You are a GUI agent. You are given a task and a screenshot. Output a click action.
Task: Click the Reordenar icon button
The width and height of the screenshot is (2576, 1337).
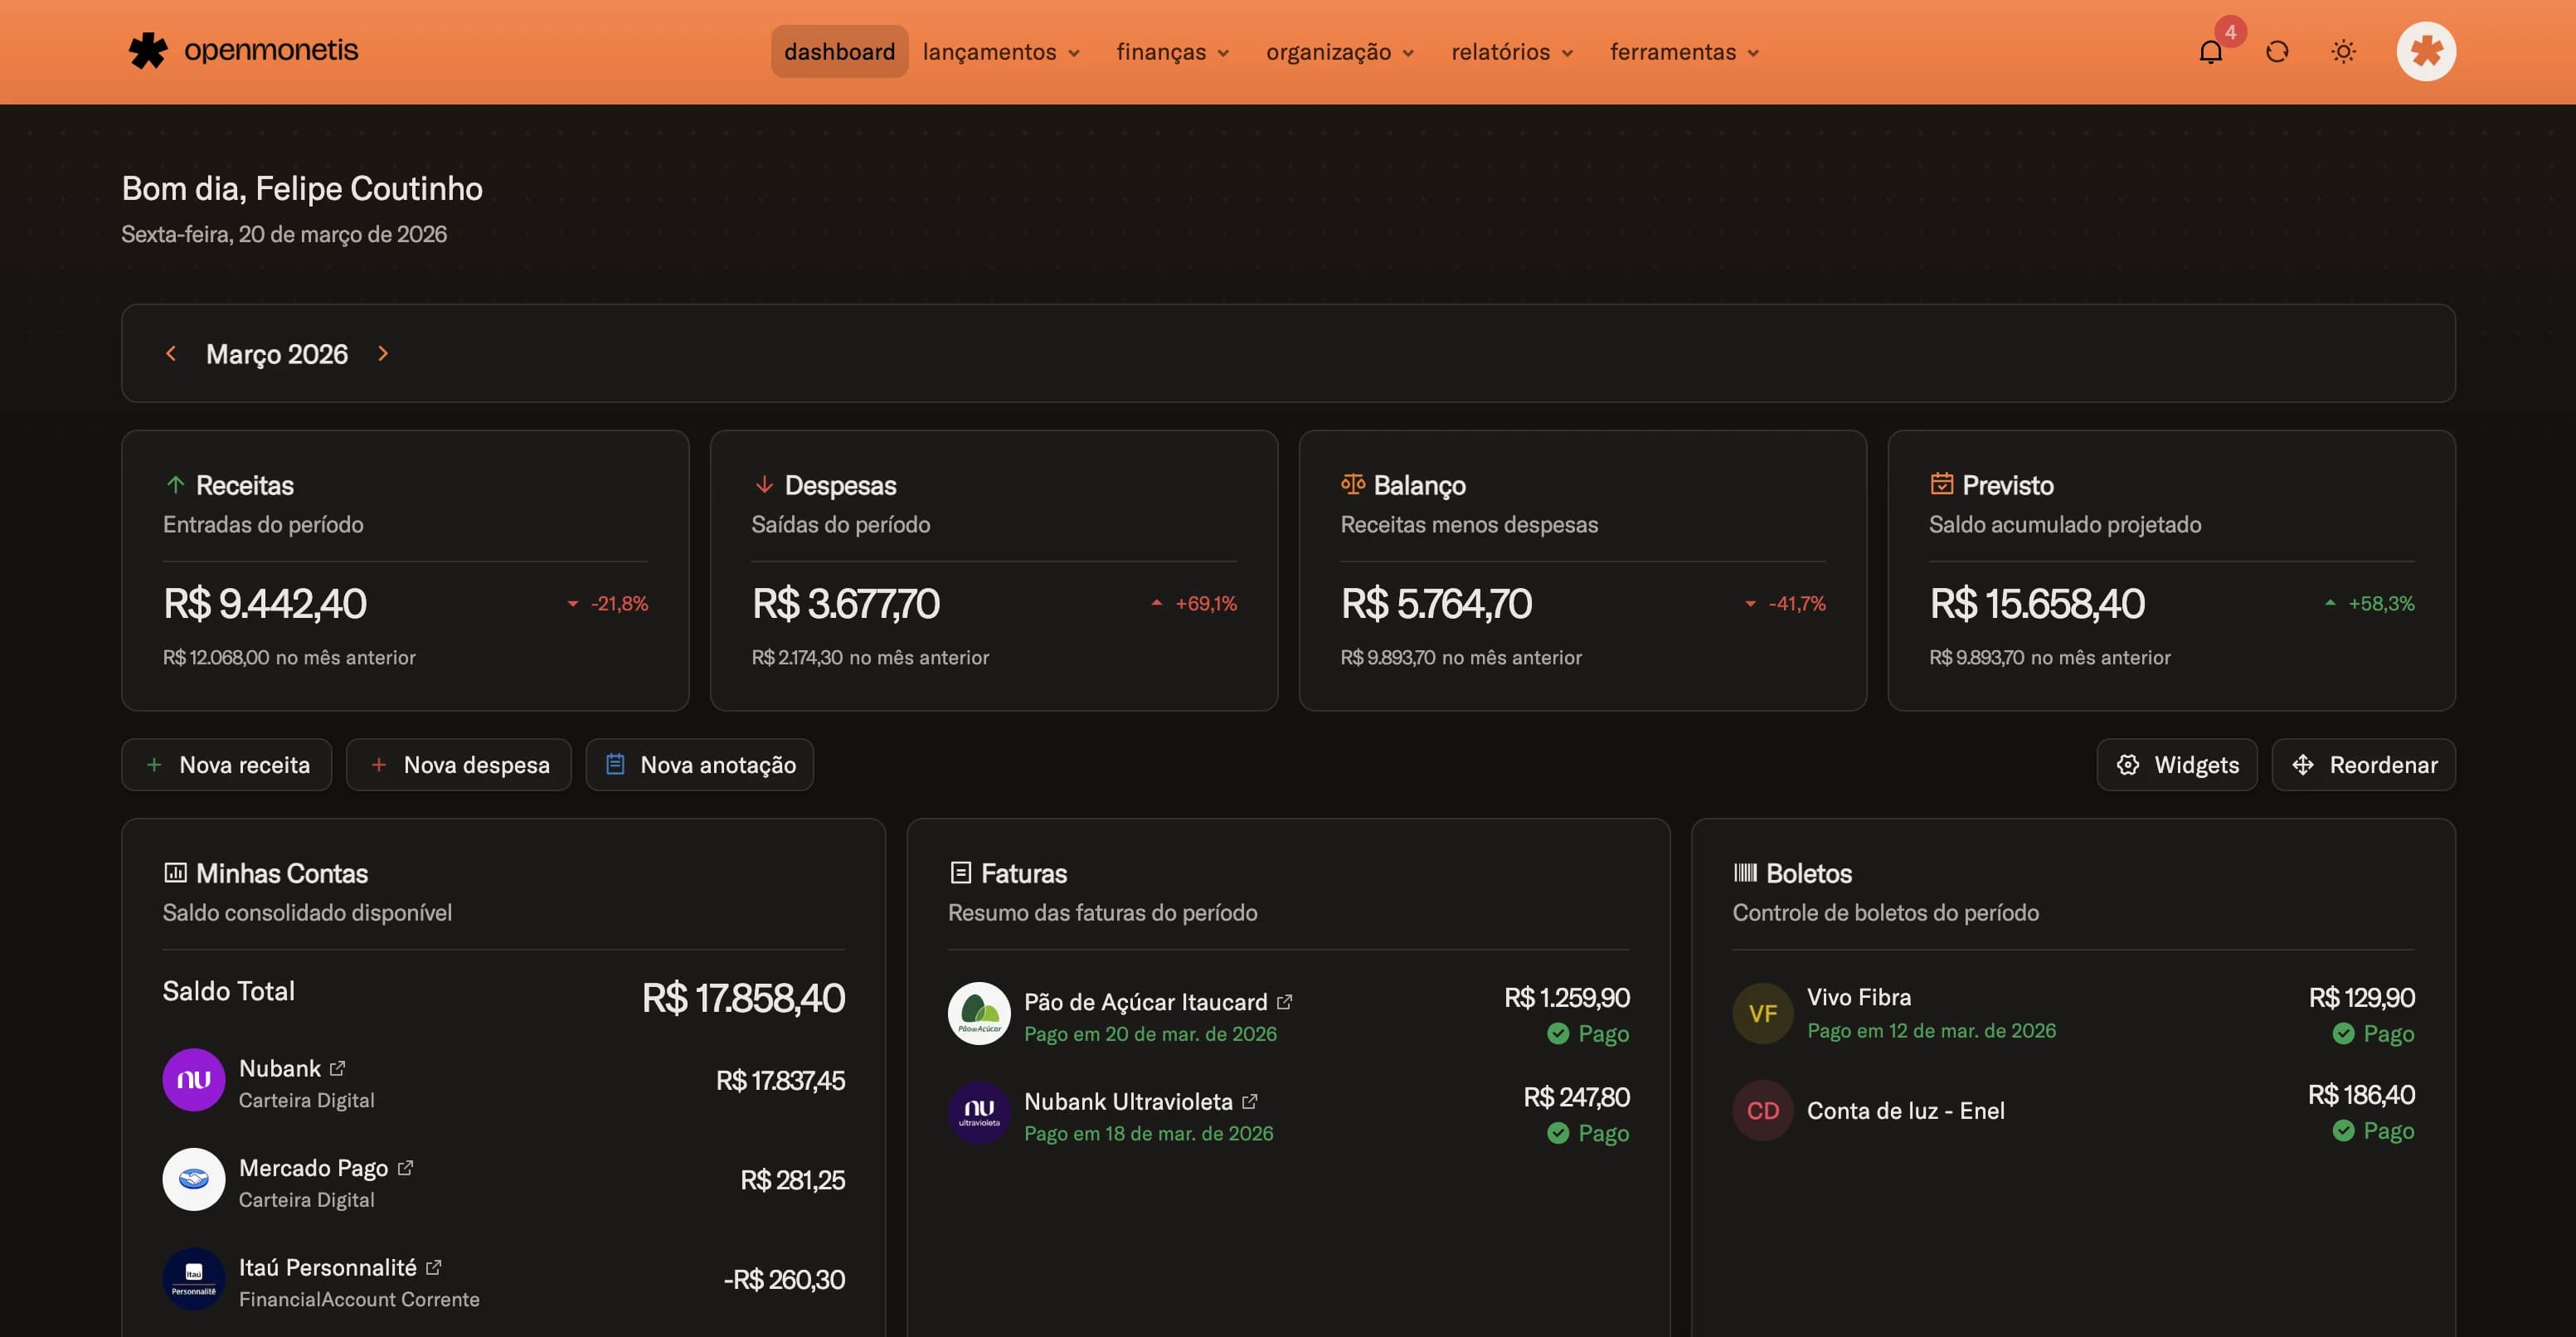pos(2303,764)
